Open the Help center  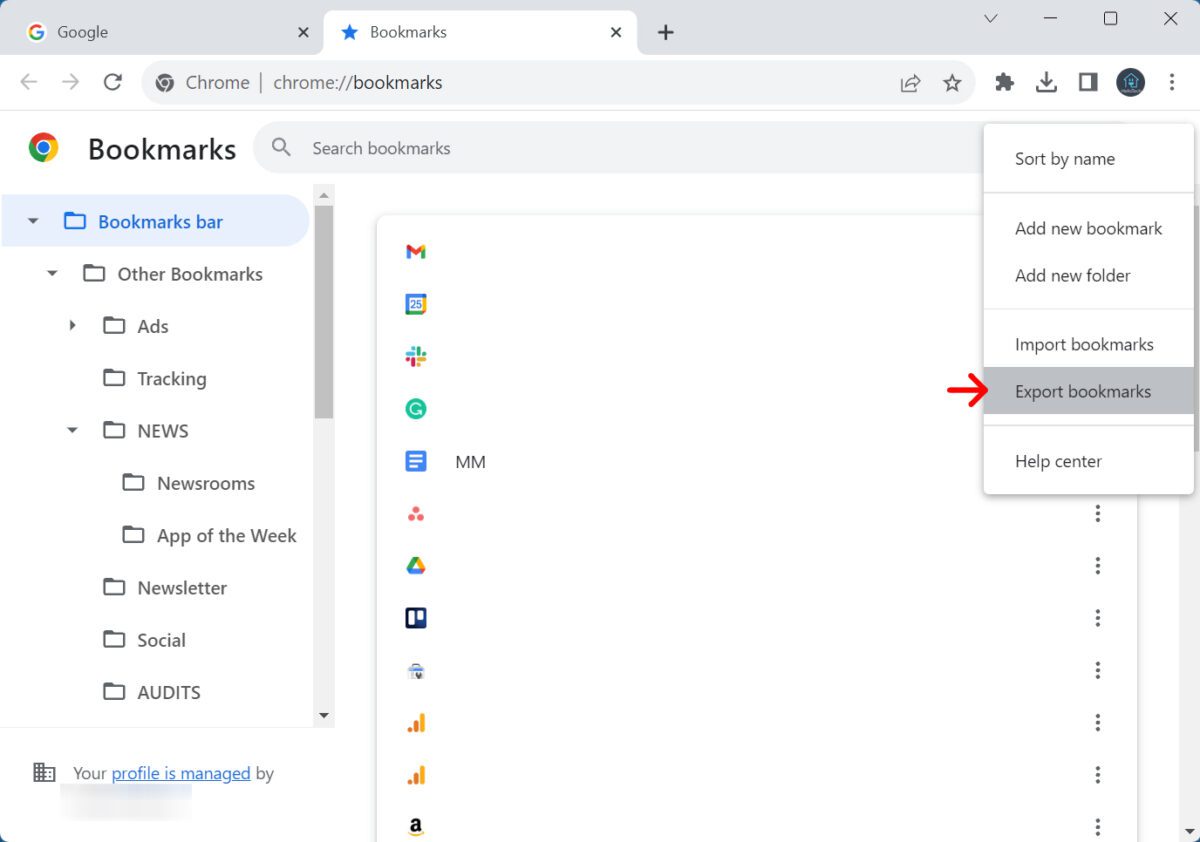tap(1057, 461)
